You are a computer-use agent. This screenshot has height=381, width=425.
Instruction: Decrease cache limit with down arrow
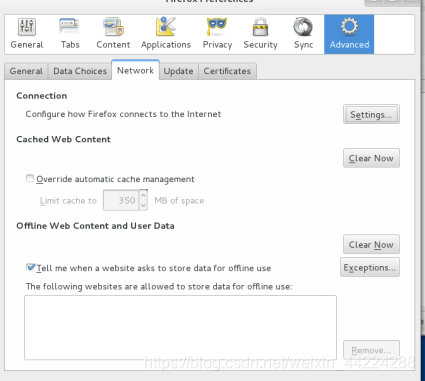(x=143, y=205)
